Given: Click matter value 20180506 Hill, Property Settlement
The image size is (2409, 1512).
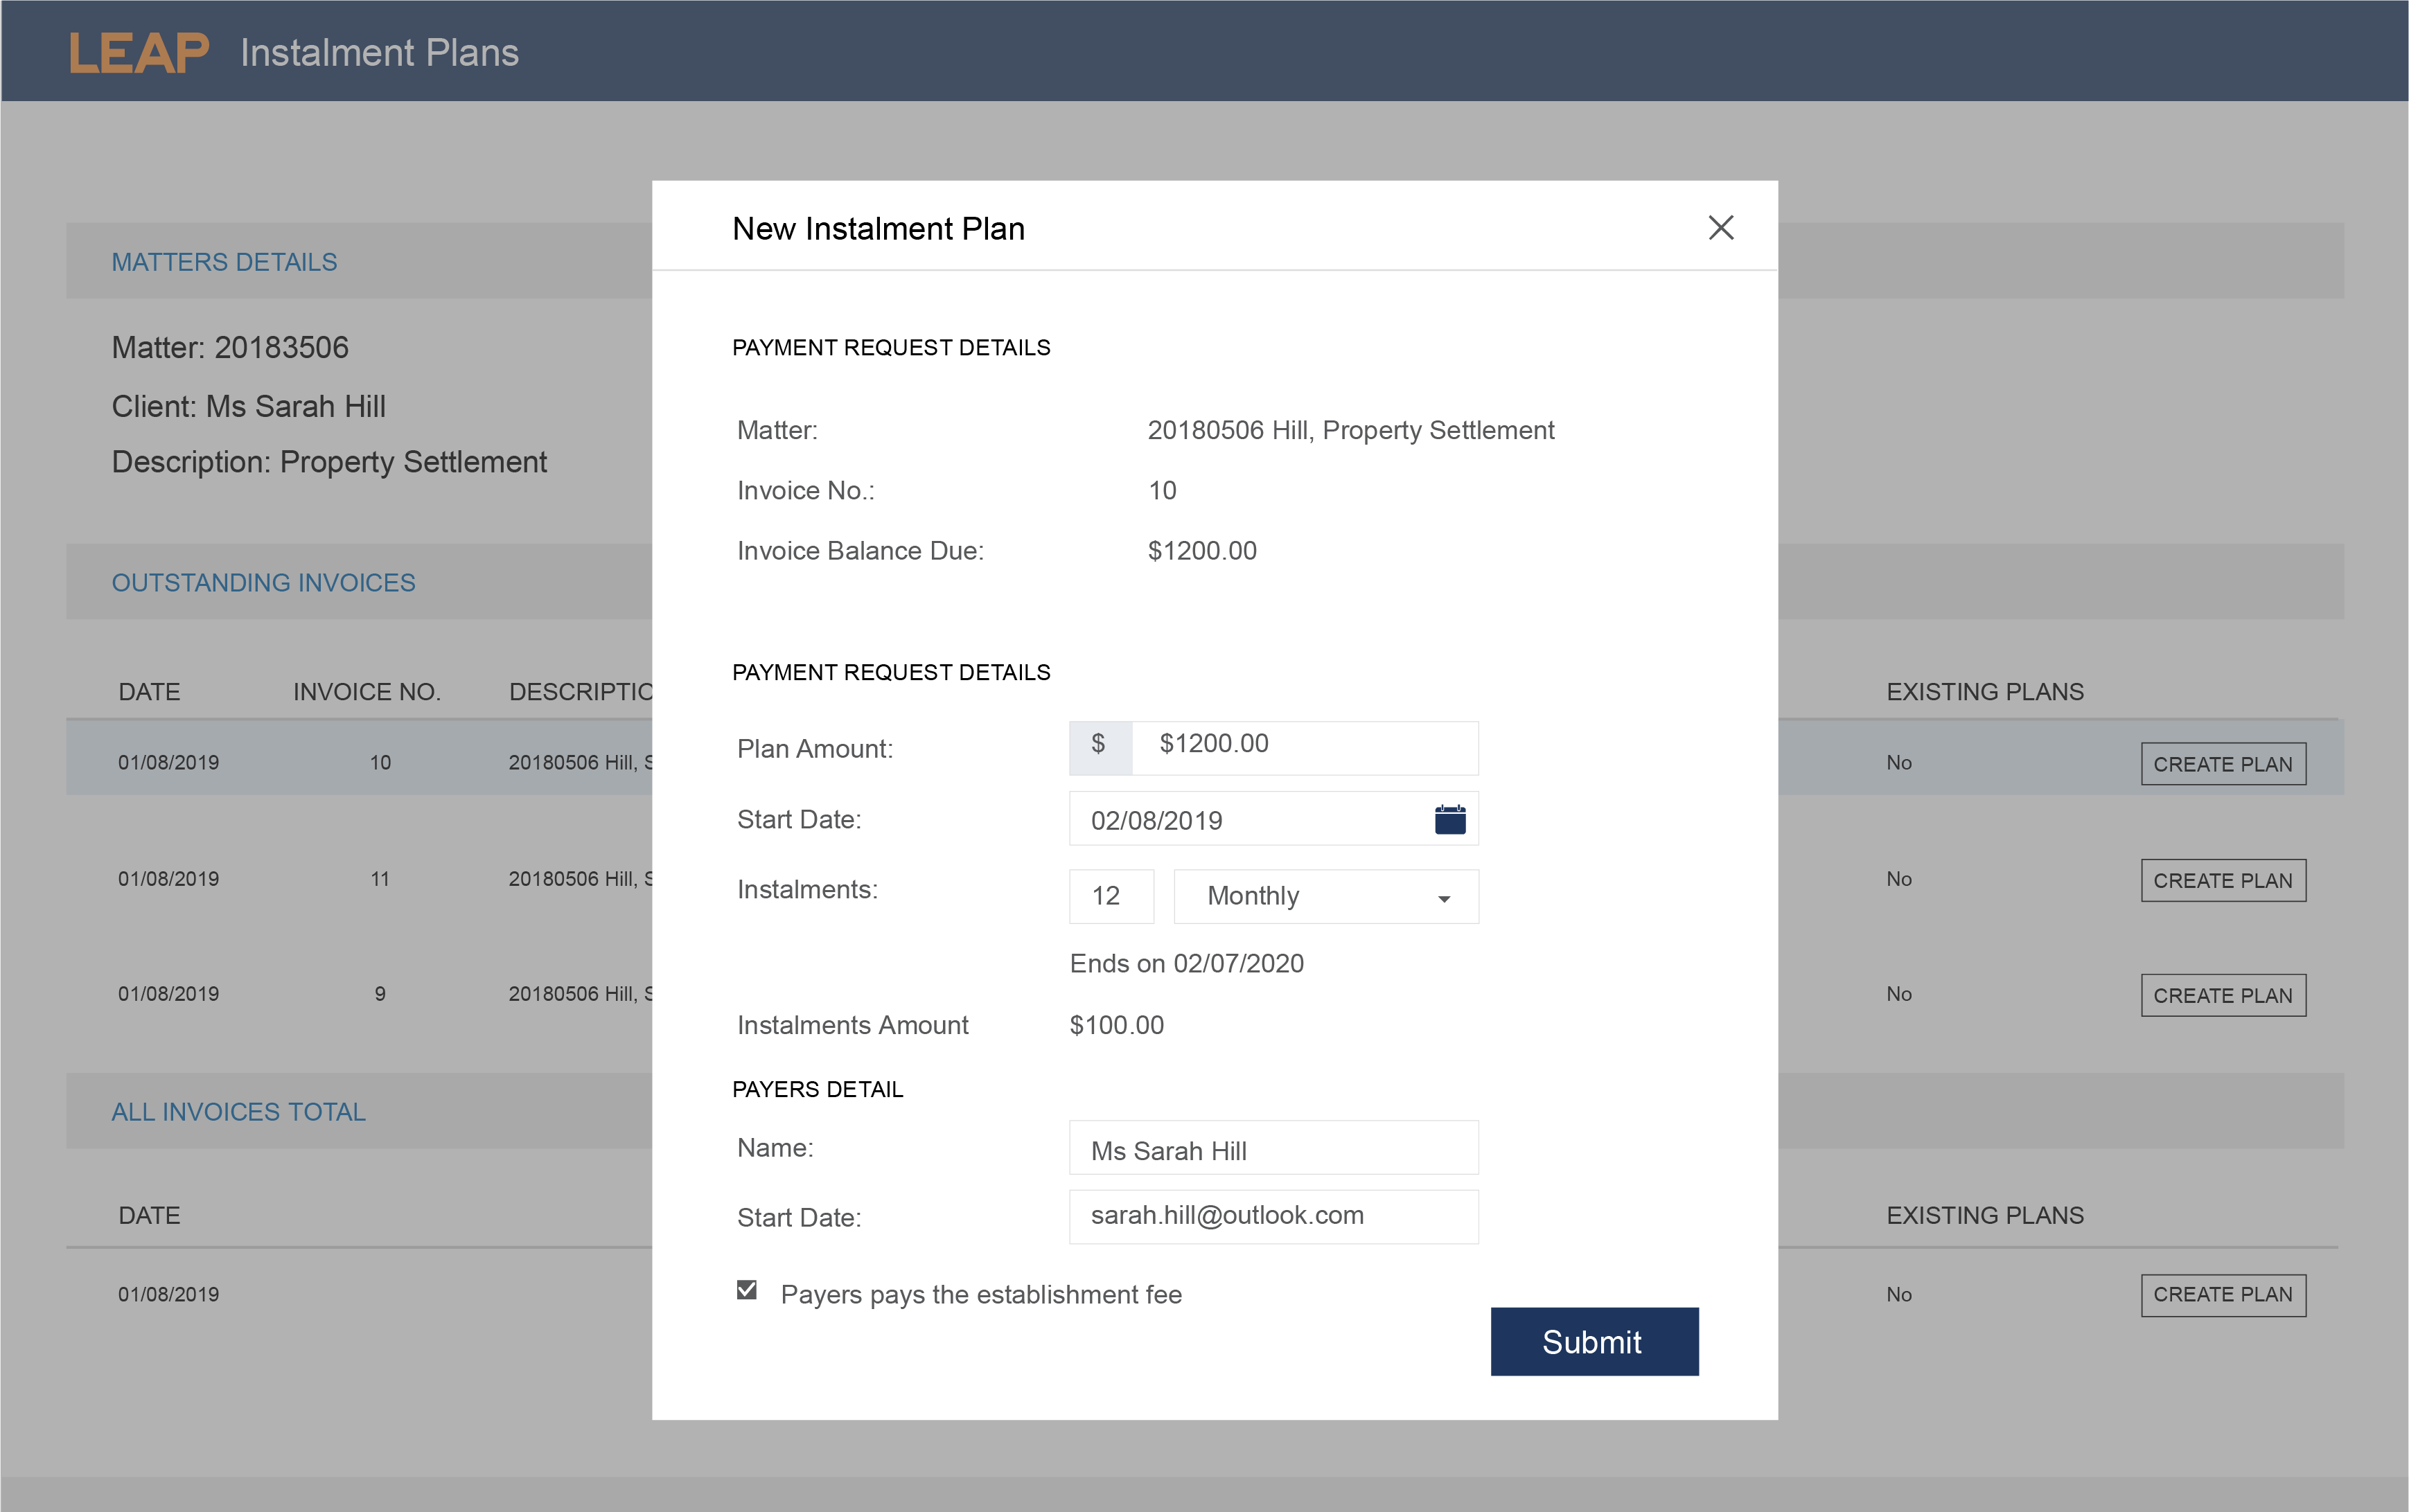Looking at the screenshot, I should pyautogui.click(x=1350, y=430).
